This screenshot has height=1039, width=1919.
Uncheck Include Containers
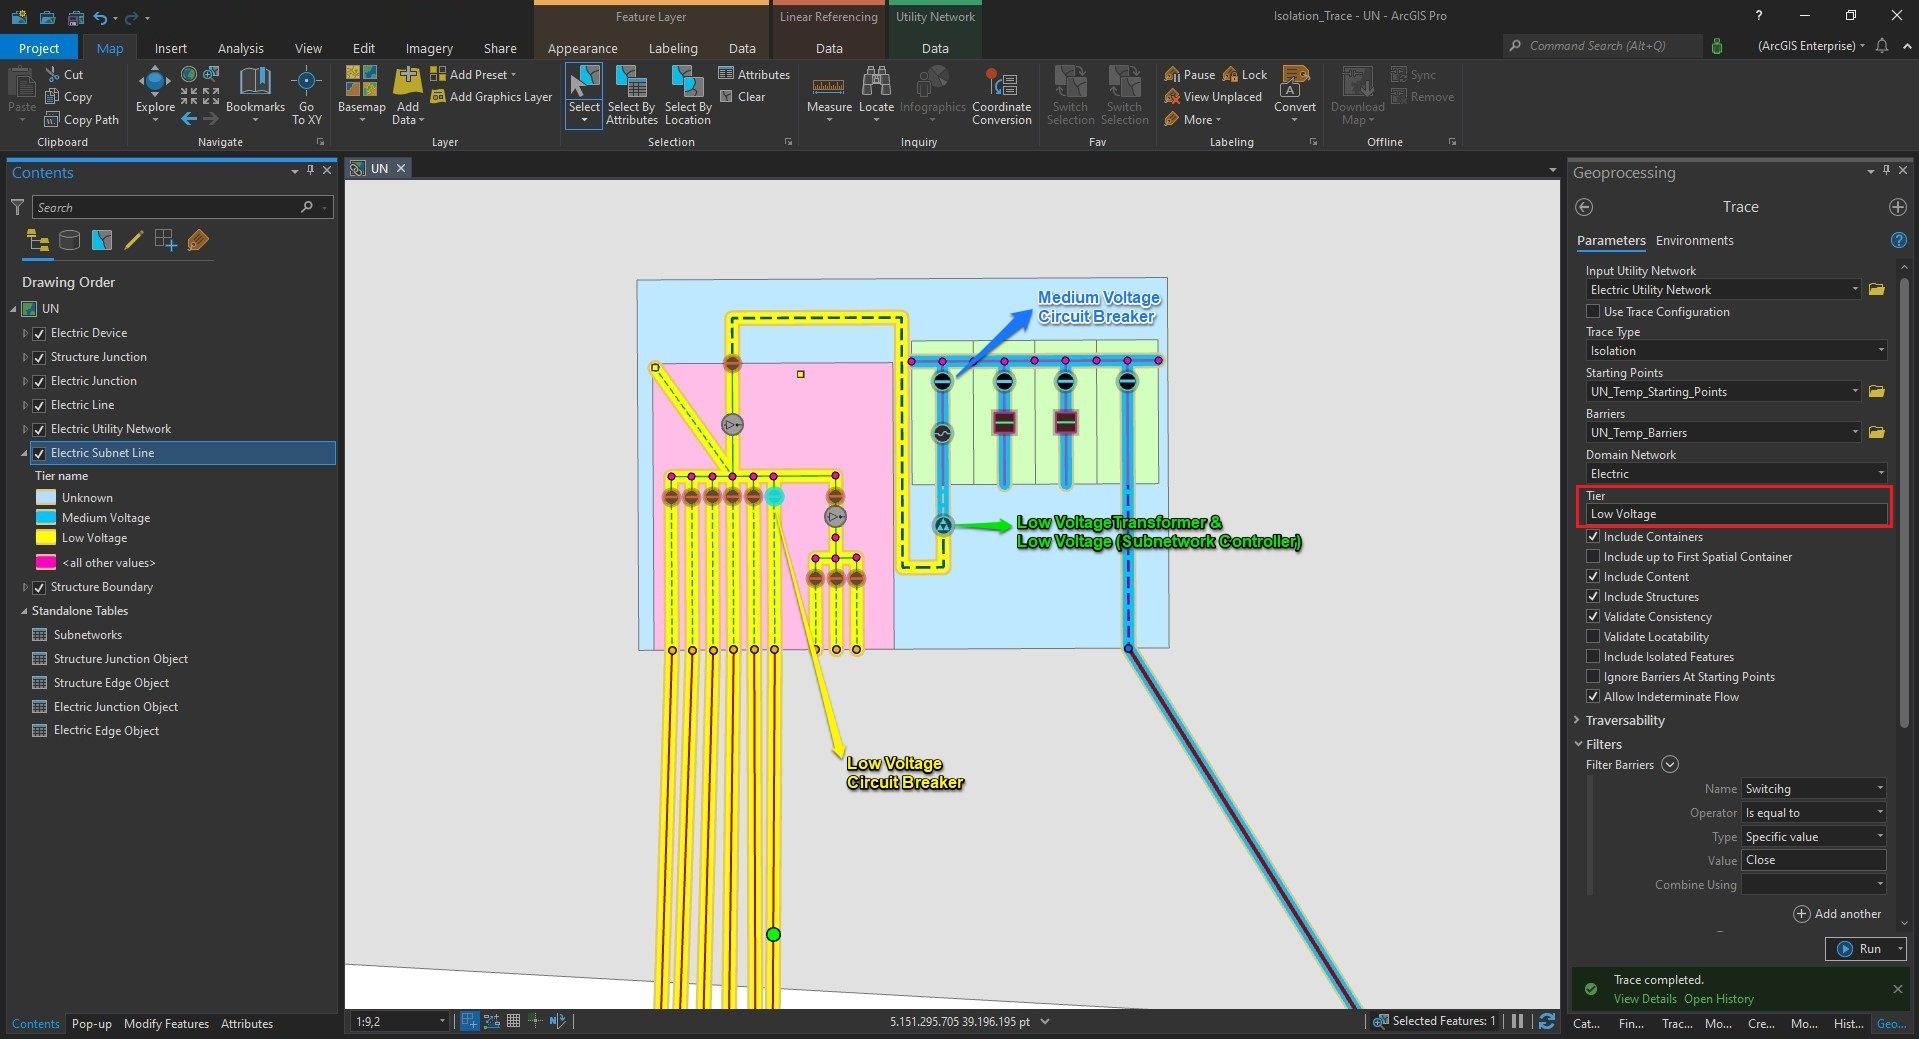pyautogui.click(x=1593, y=537)
